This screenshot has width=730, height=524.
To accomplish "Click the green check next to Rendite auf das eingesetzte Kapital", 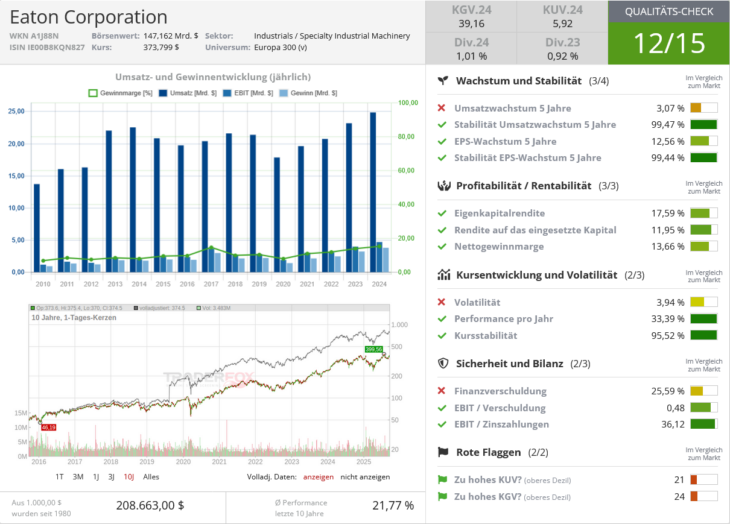I will tap(442, 230).
